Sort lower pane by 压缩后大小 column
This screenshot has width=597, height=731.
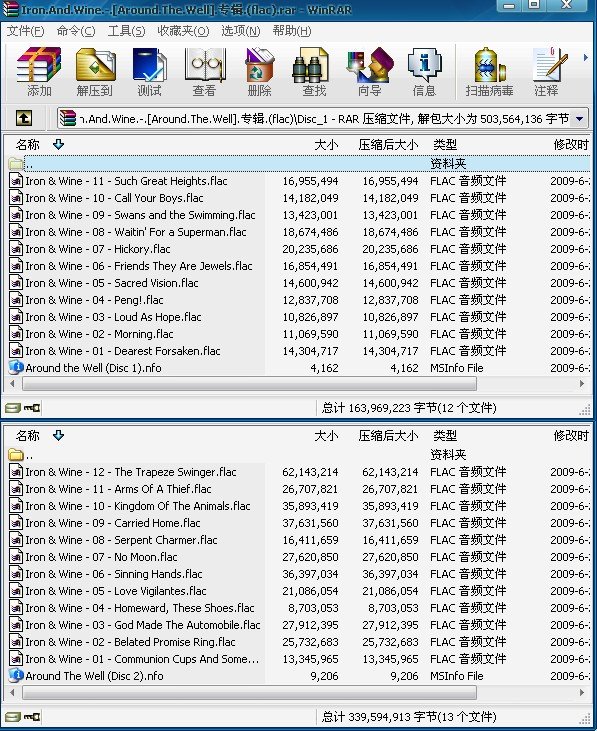(388, 436)
